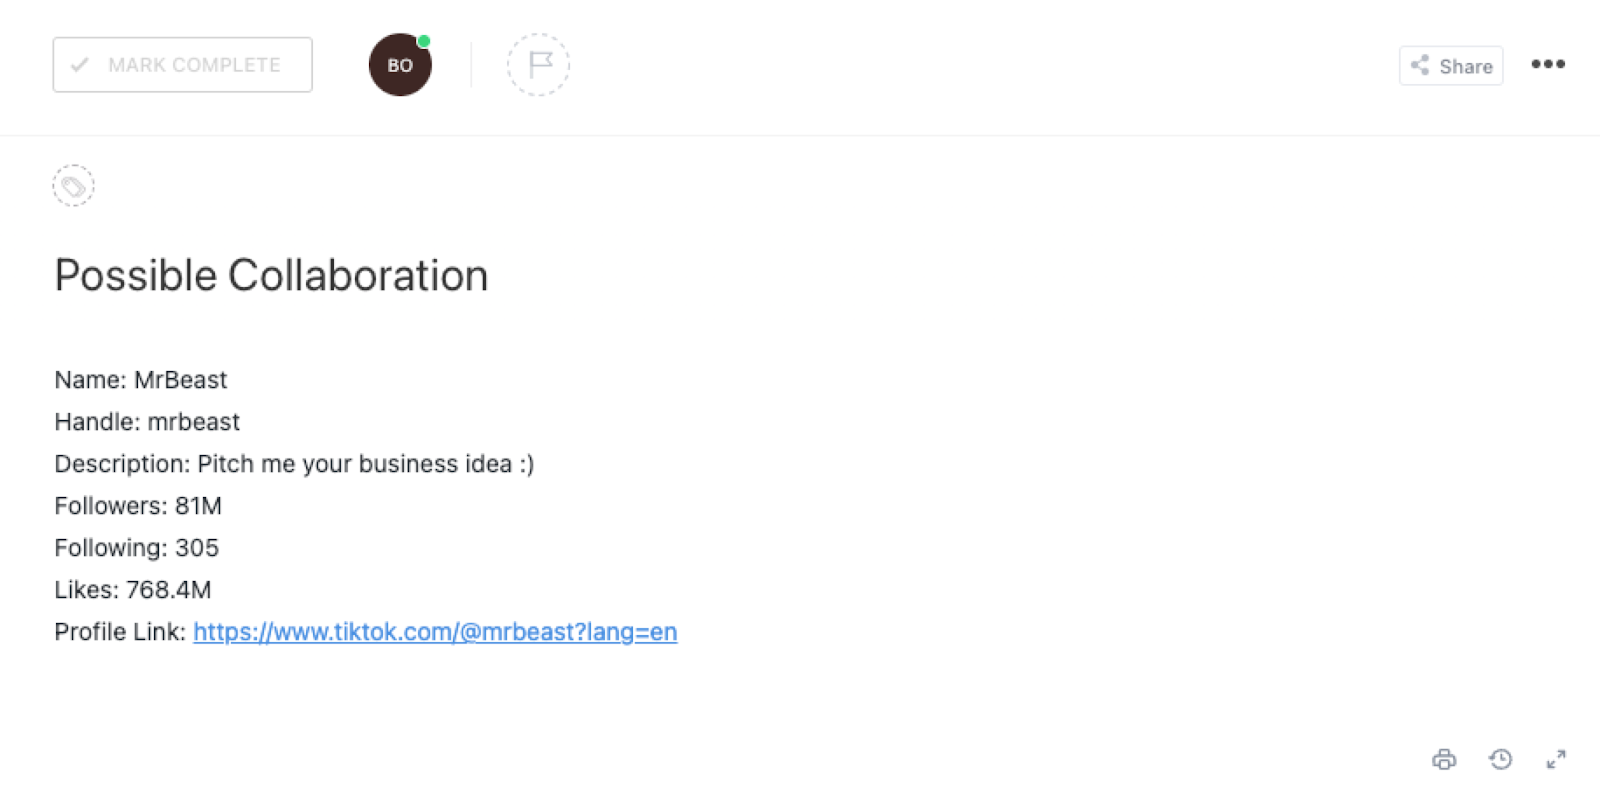Image resolution: width=1600 pixels, height=803 pixels.
Task: Click the checkmark inside Mark Complete
Action: point(80,65)
